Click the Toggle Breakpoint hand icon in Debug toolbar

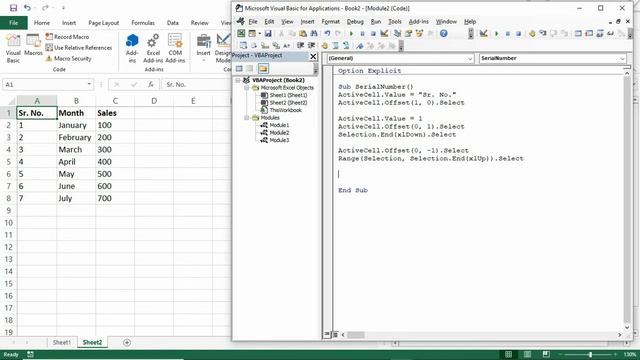tap(531, 33)
